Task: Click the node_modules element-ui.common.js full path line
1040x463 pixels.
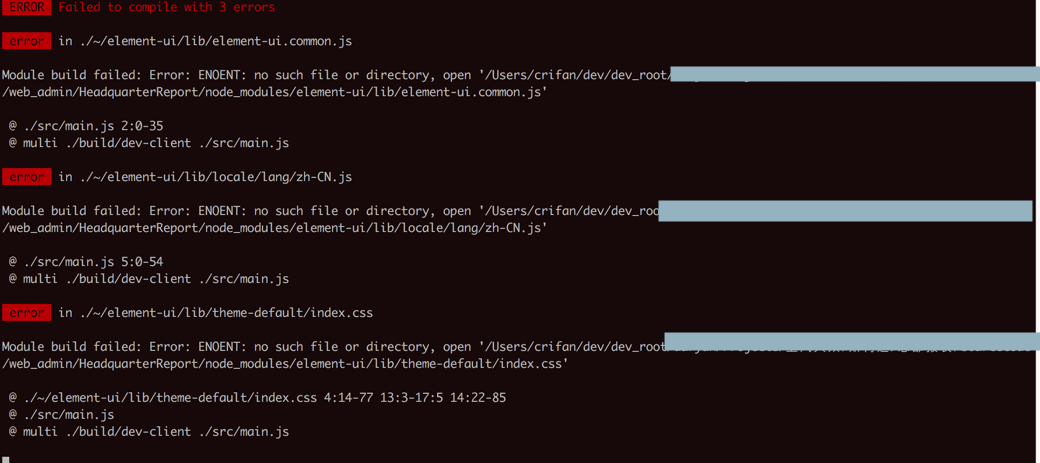Action: point(275,92)
